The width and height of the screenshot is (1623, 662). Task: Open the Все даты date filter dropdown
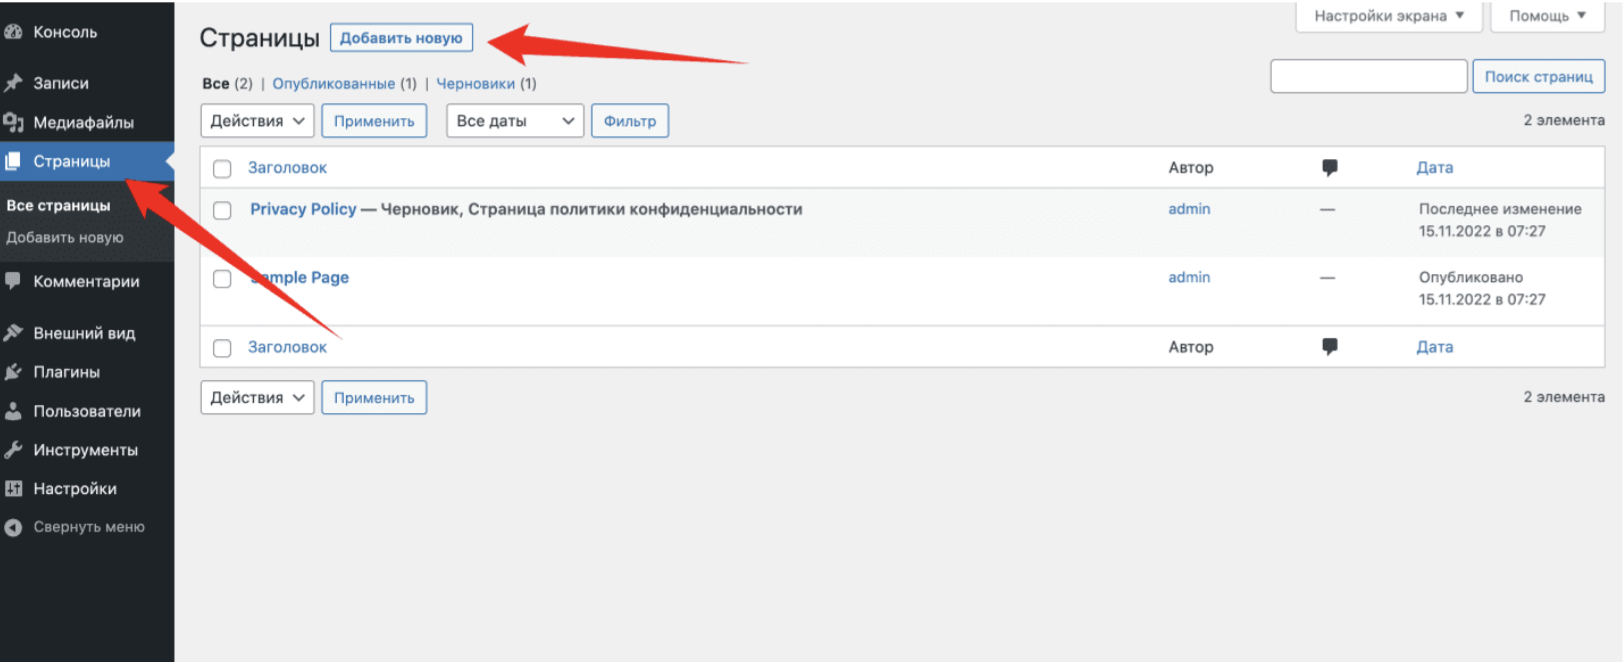coord(515,121)
